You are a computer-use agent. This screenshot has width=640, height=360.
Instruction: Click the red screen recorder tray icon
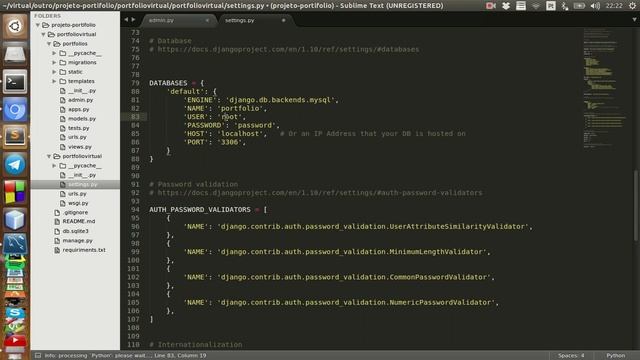pyautogui.click(x=491, y=6)
